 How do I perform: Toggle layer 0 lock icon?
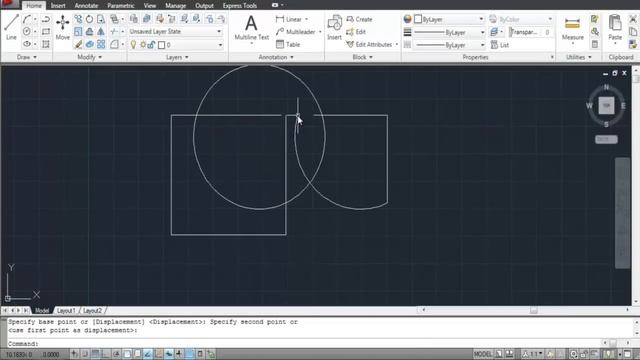pyautogui.click(x=151, y=44)
